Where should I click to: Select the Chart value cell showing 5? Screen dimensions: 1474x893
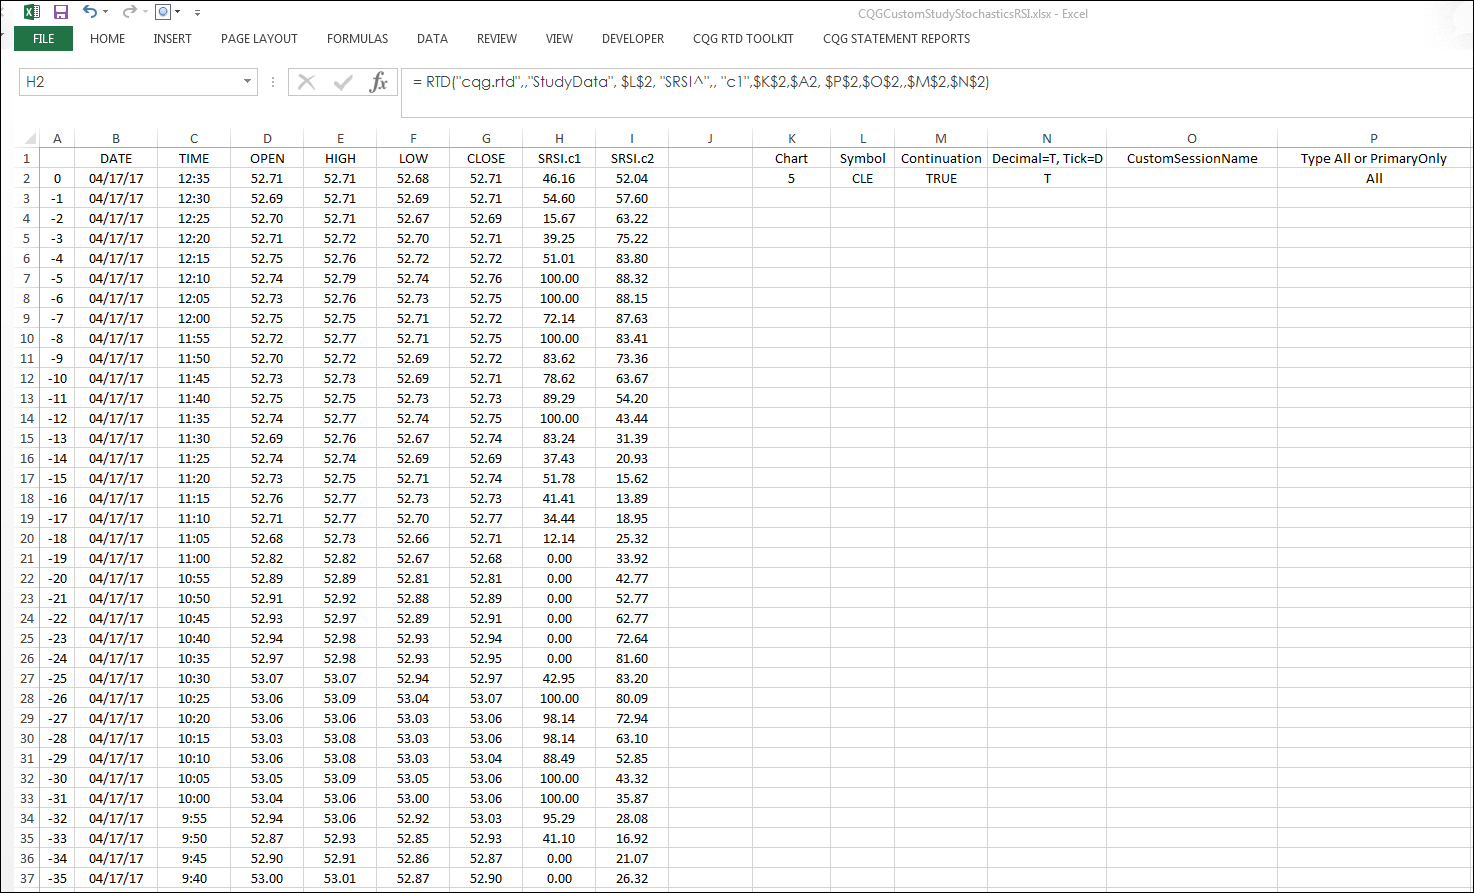pos(791,178)
